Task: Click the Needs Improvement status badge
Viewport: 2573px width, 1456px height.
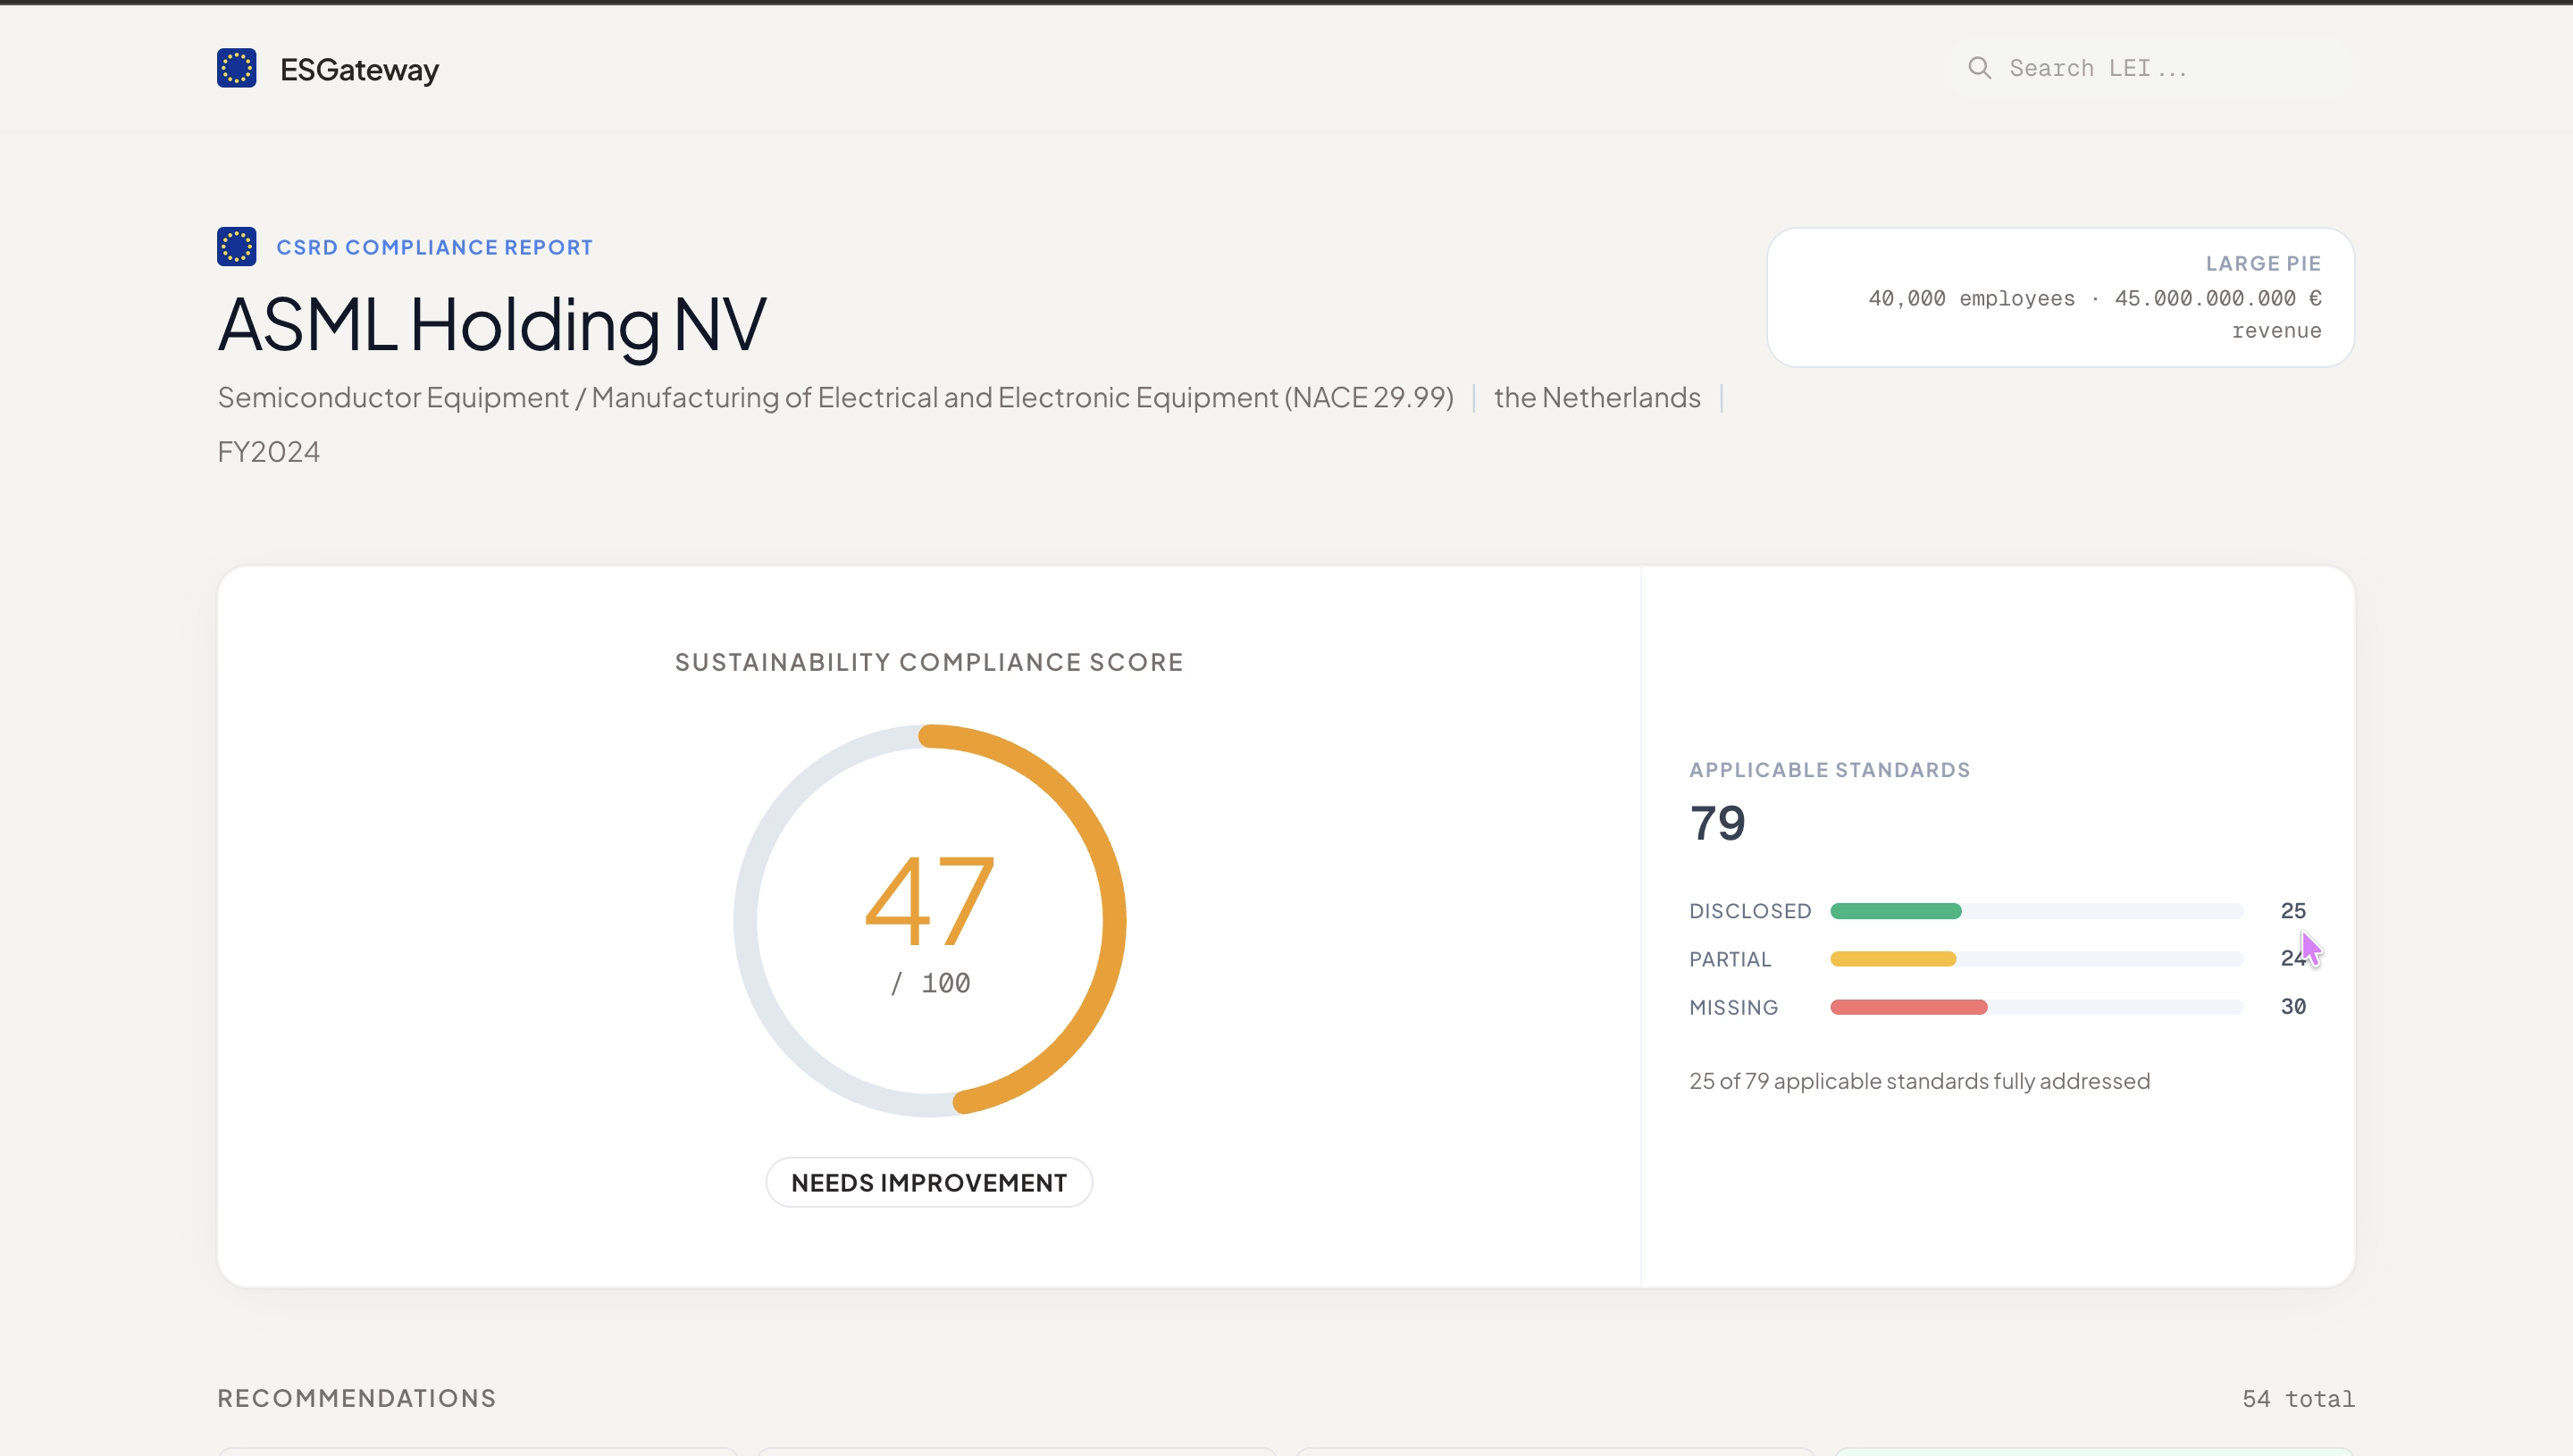Action: click(x=928, y=1182)
